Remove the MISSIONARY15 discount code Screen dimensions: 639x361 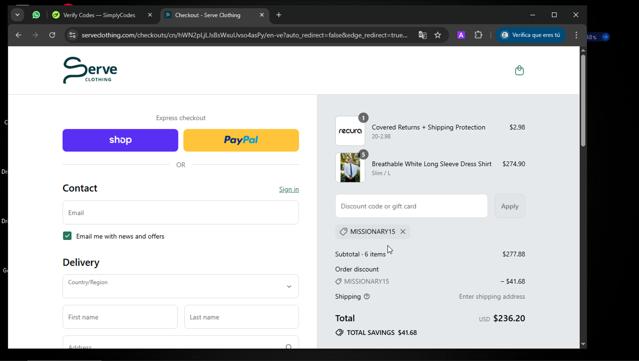(403, 231)
